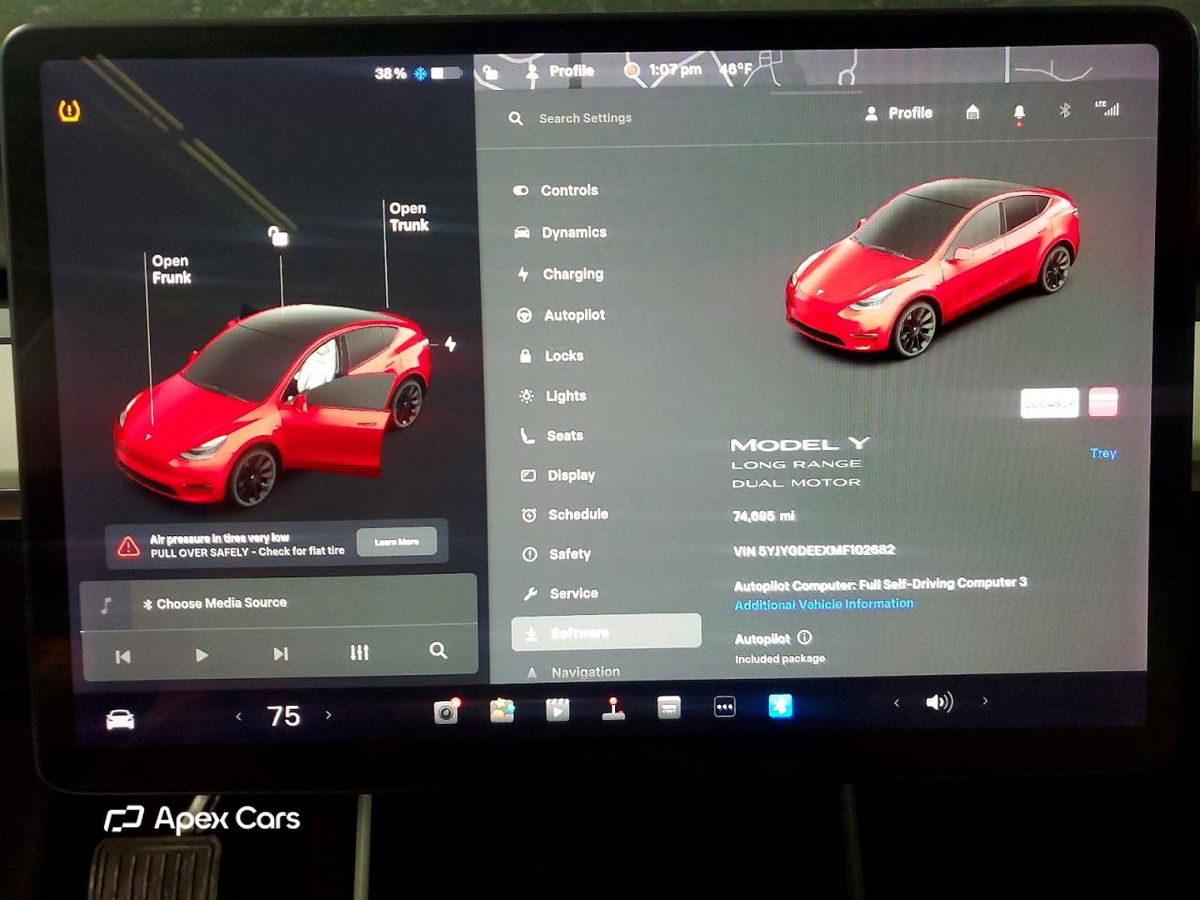Skip to previous media track
This screenshot has width=1200, height=900.
click(x=123, y=656)
